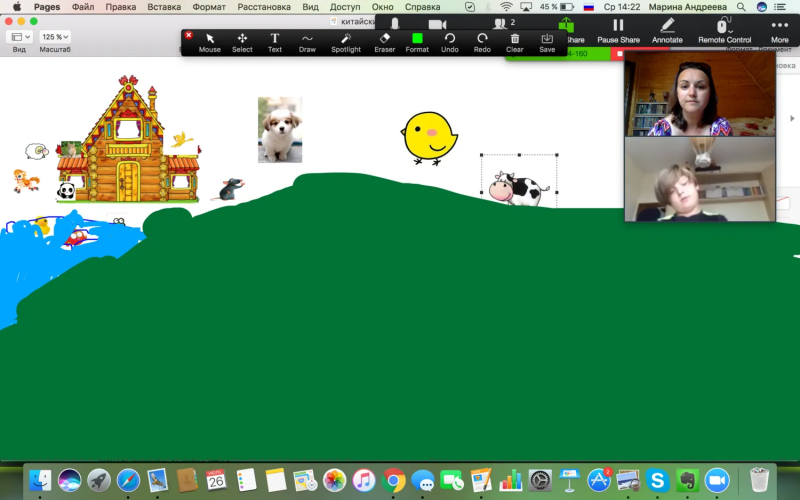
Task: Redo the annotation
Action: point(482,42)
